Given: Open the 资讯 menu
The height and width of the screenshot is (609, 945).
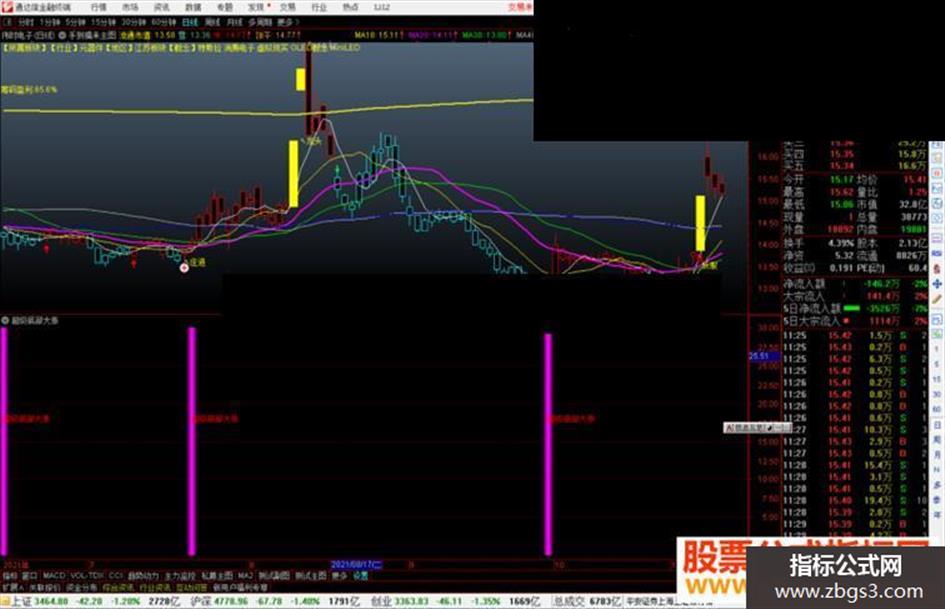Looking at the screenshot, I should (162, 7).
